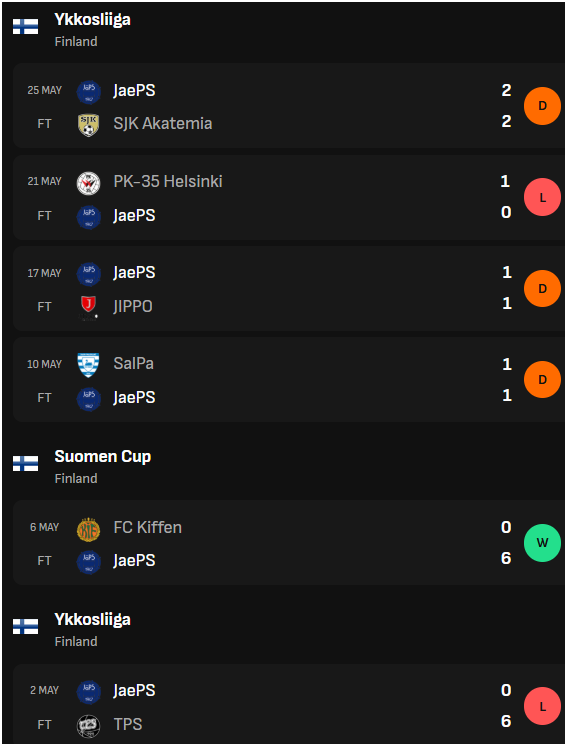Click the FC Kiffen club badge
567x746 pixels.
(88, 529)
